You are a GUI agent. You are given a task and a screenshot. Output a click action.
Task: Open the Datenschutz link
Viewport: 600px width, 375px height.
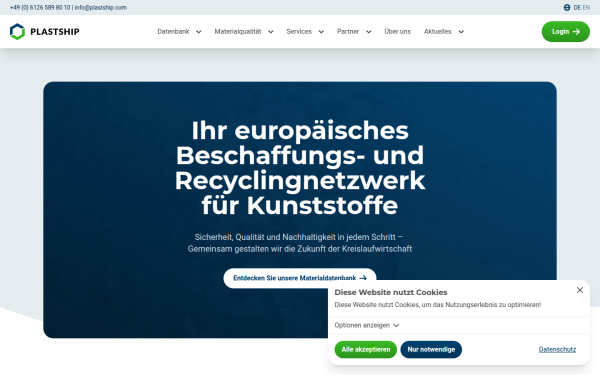557,349
